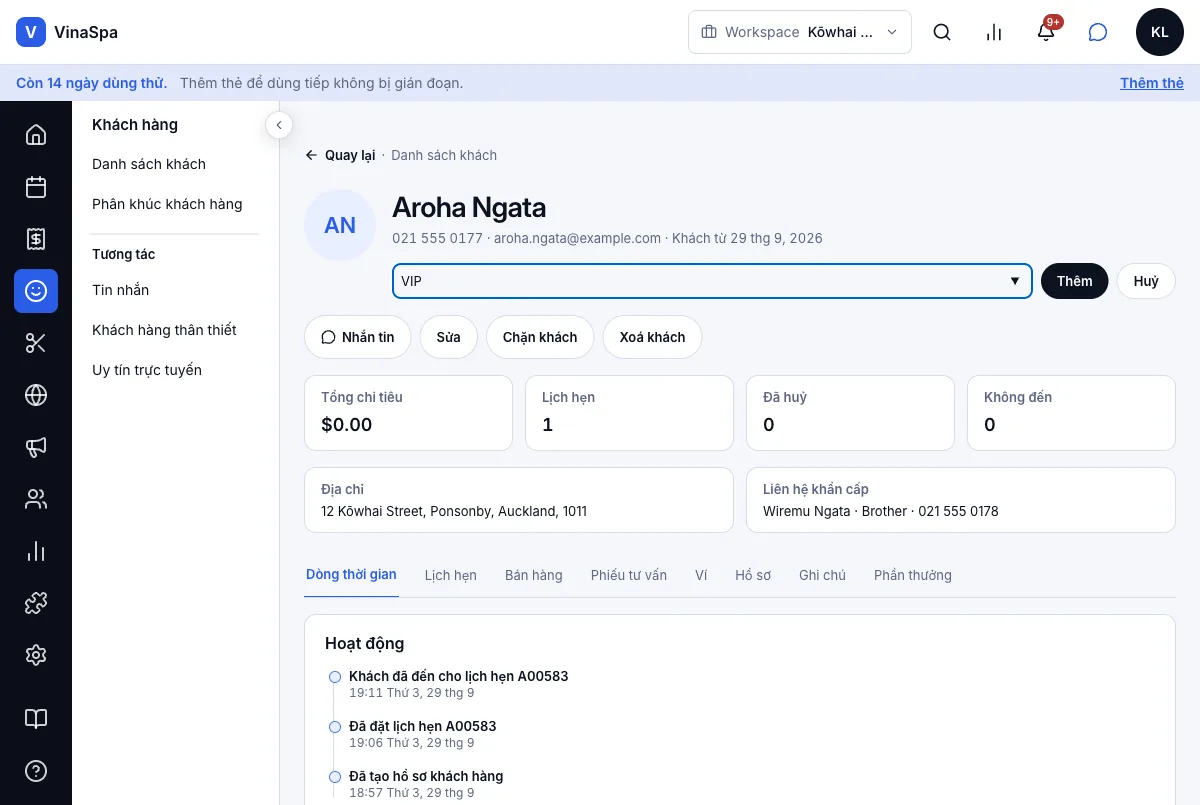Expand the Workspace Kōwhai dropdown
The height and width of the screenshot is (805, 1200).
pyautogui.click(x=800, y=32)
